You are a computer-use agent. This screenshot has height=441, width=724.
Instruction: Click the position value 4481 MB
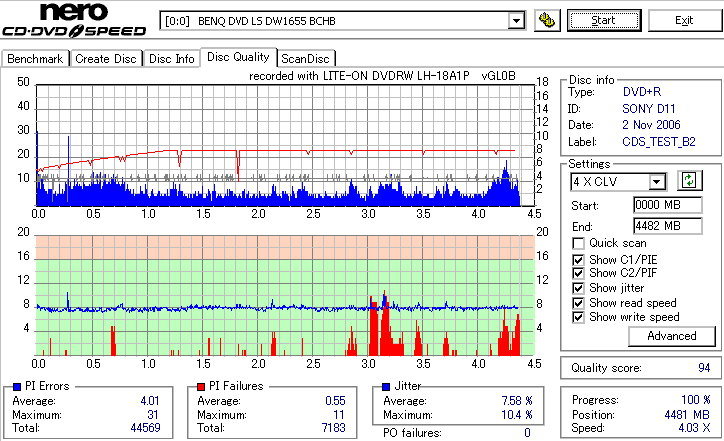tap(688, 415)
